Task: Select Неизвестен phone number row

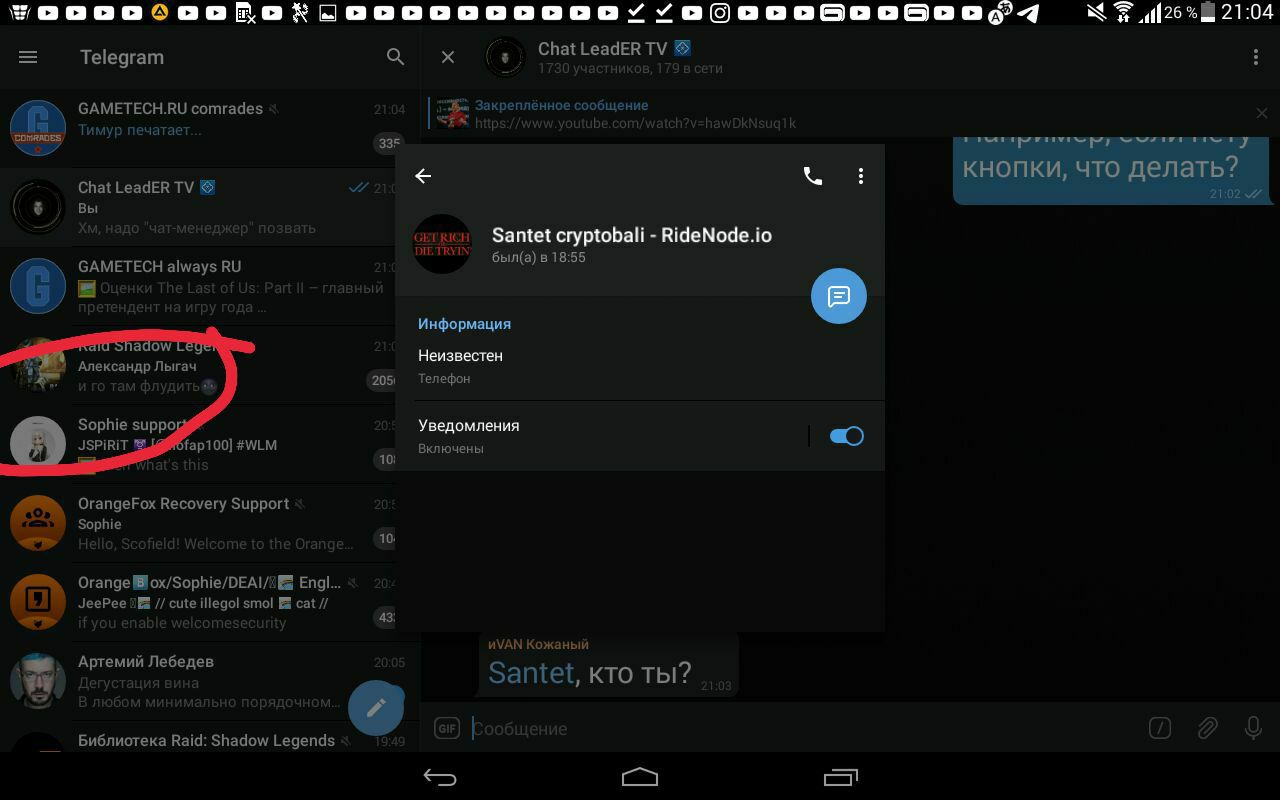Action: (640, 366)
